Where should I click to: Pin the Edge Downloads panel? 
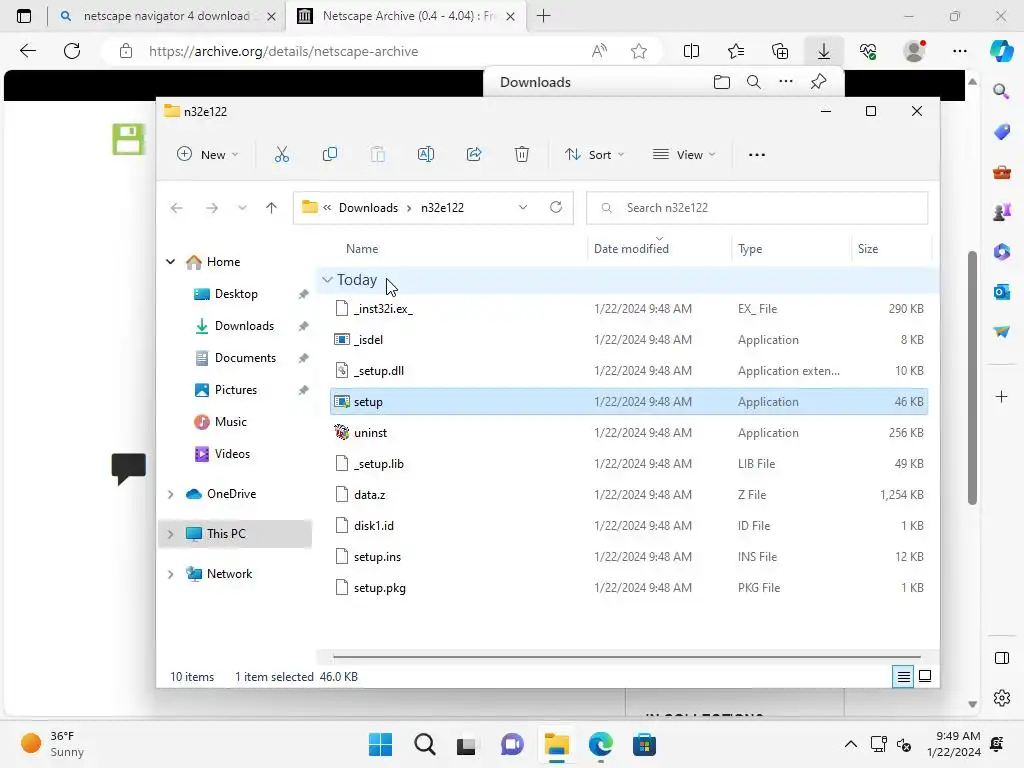tap(818, 82)
